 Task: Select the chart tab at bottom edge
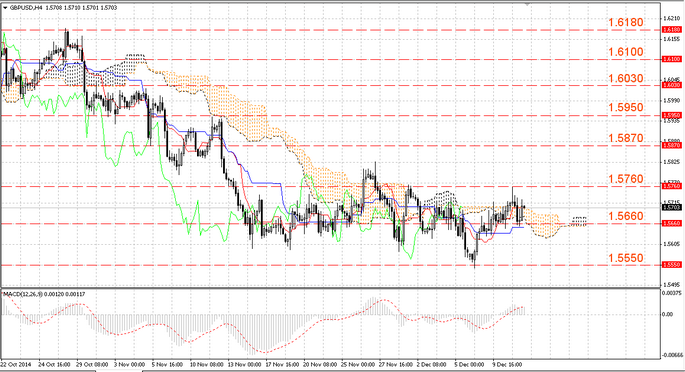pyautogui.click(x=119, y=371)
